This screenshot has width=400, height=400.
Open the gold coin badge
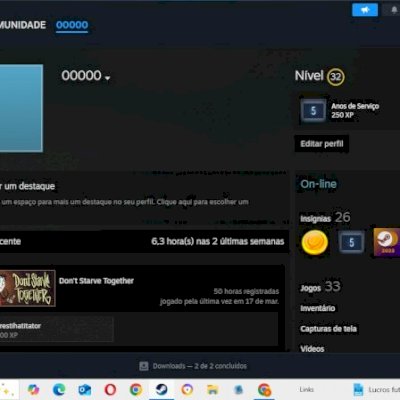pos(314,242)
